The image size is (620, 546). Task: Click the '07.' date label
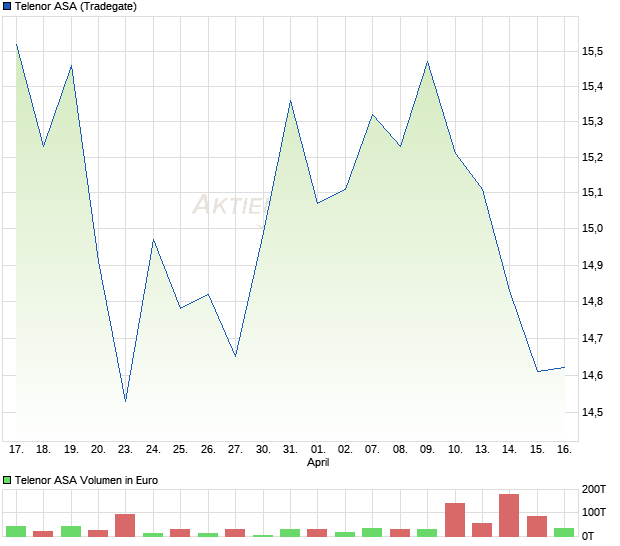(x=372, y=450)
